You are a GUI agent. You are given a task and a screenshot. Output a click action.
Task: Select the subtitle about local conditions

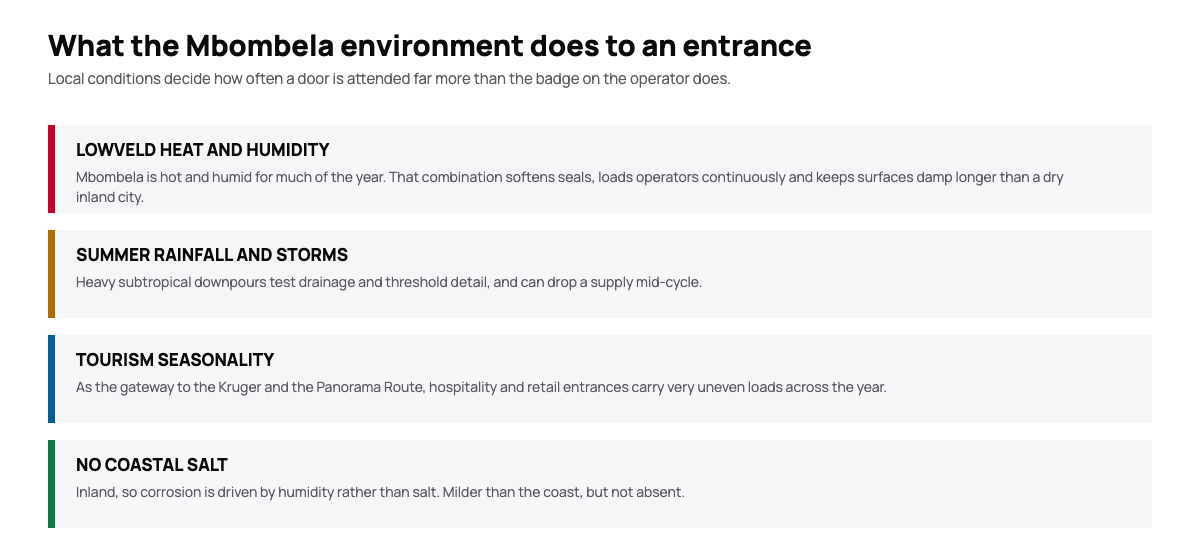(x=389, y=79)
